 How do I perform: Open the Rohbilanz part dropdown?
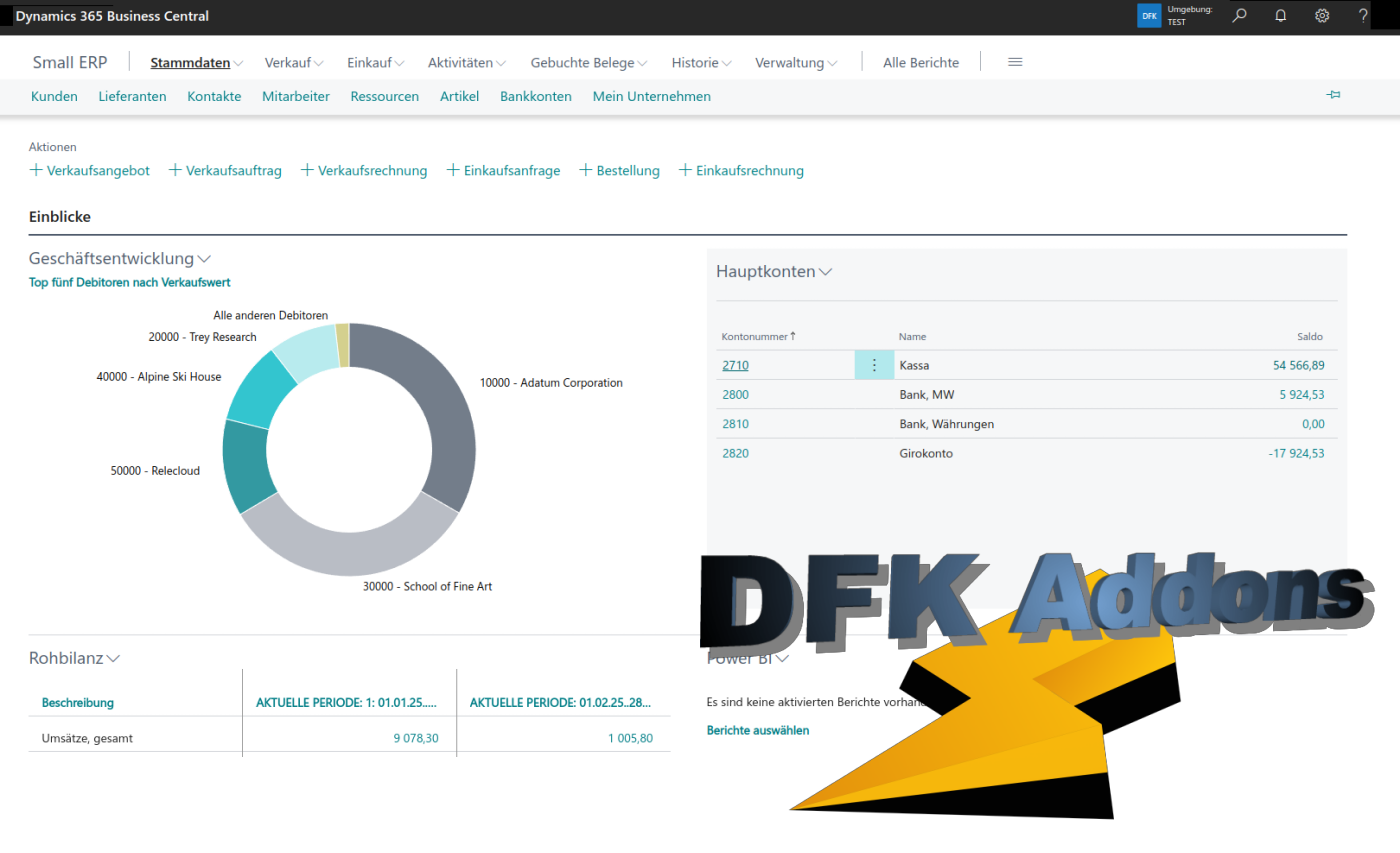pyautogui.click(x=113, y=658)
